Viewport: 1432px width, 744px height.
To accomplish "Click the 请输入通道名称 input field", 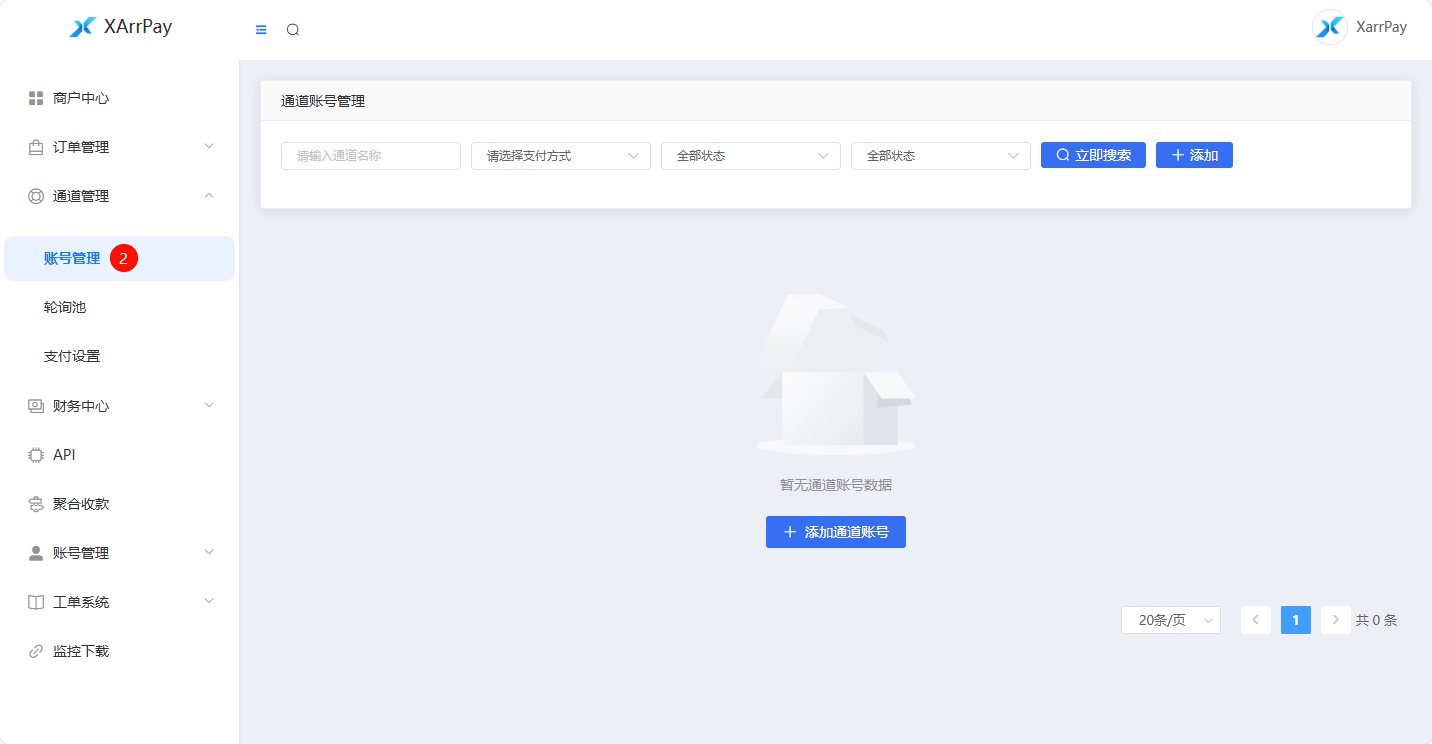I will point(370,156).
